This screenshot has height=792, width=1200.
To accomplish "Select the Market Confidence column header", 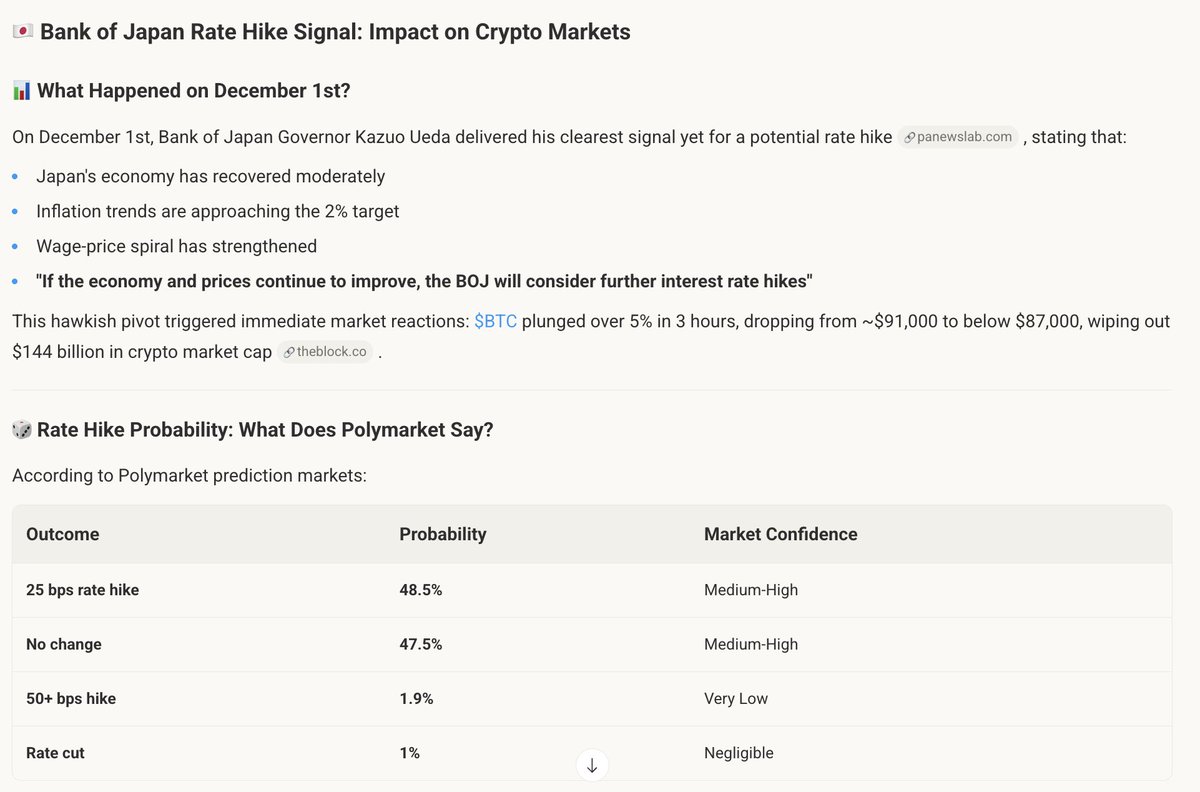I will coord(780,534).
